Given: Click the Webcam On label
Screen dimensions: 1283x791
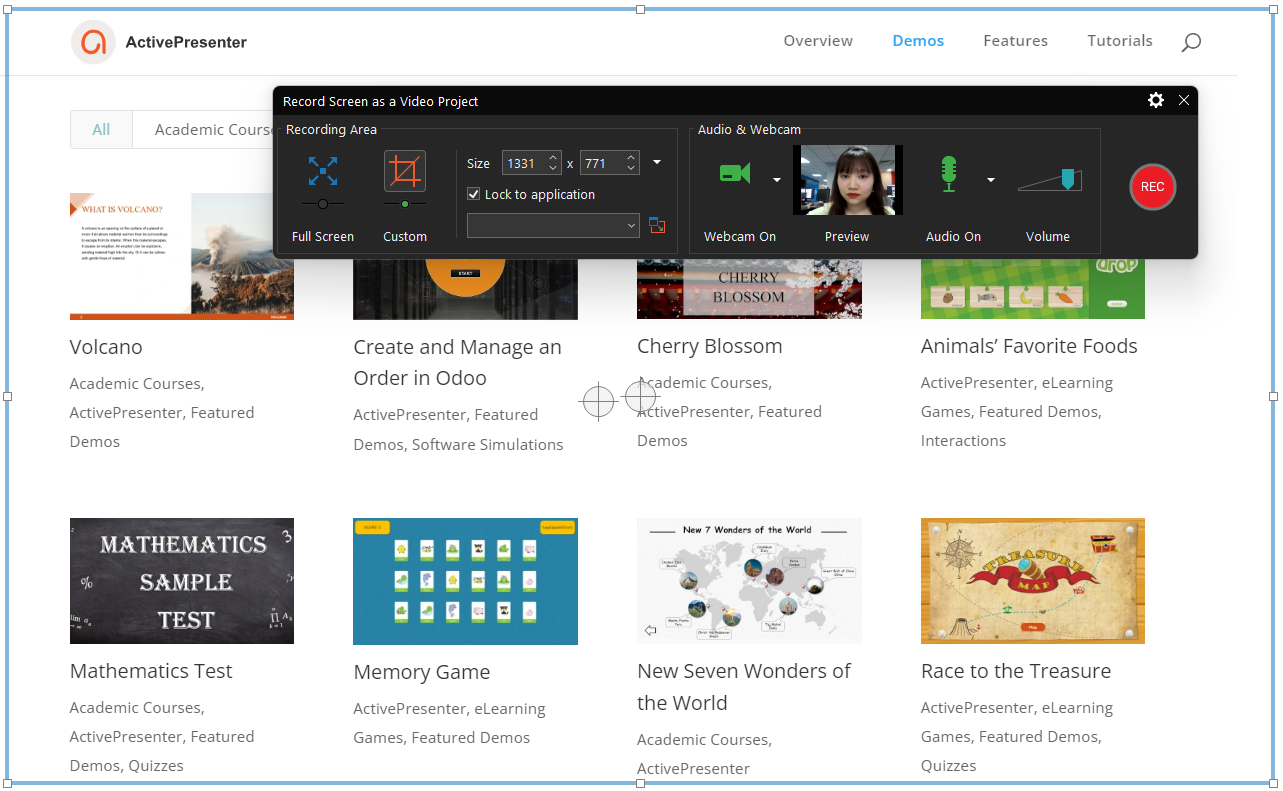Looking at the screenshot, I should [740, 237].
